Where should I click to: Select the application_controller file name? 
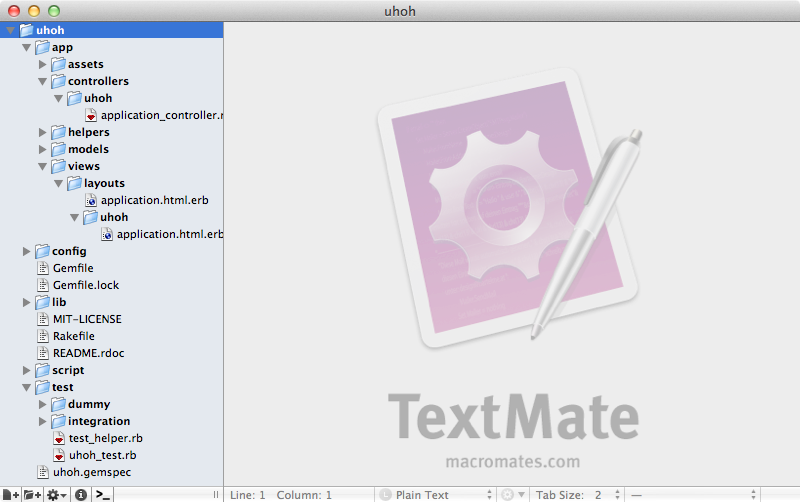(162, 115)
